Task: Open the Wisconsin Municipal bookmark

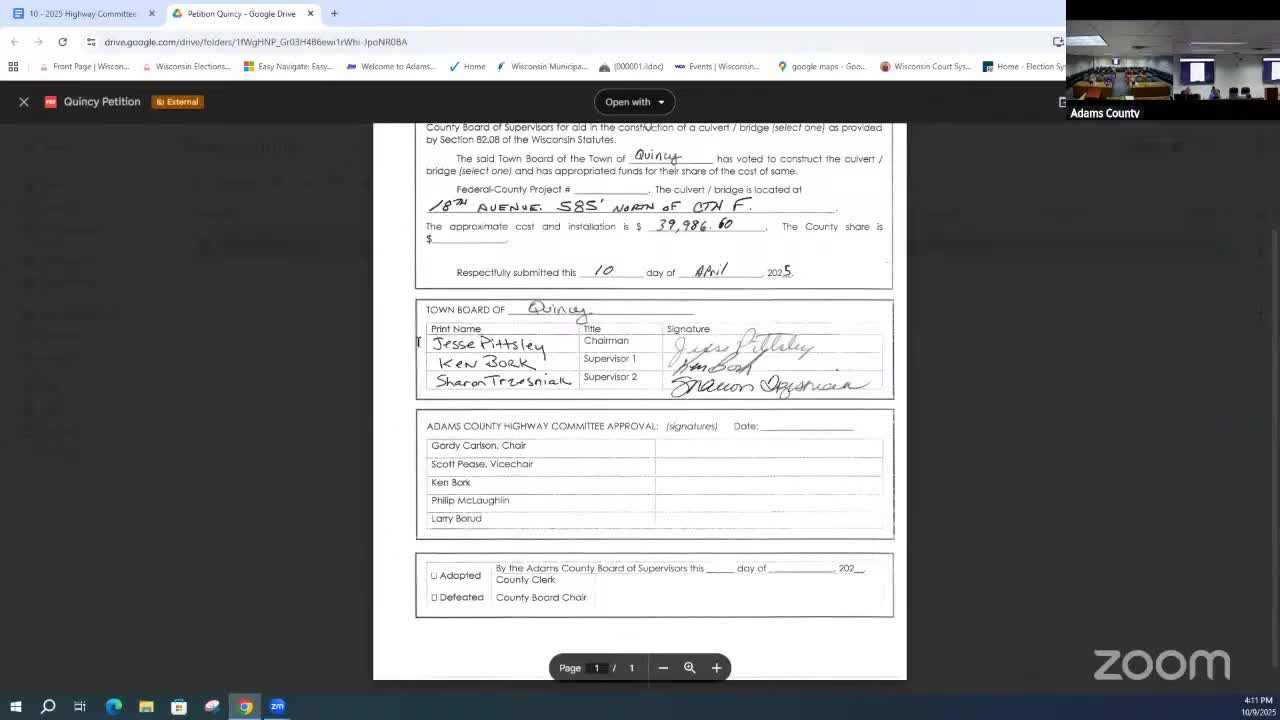Action: (x=542, y=67)
